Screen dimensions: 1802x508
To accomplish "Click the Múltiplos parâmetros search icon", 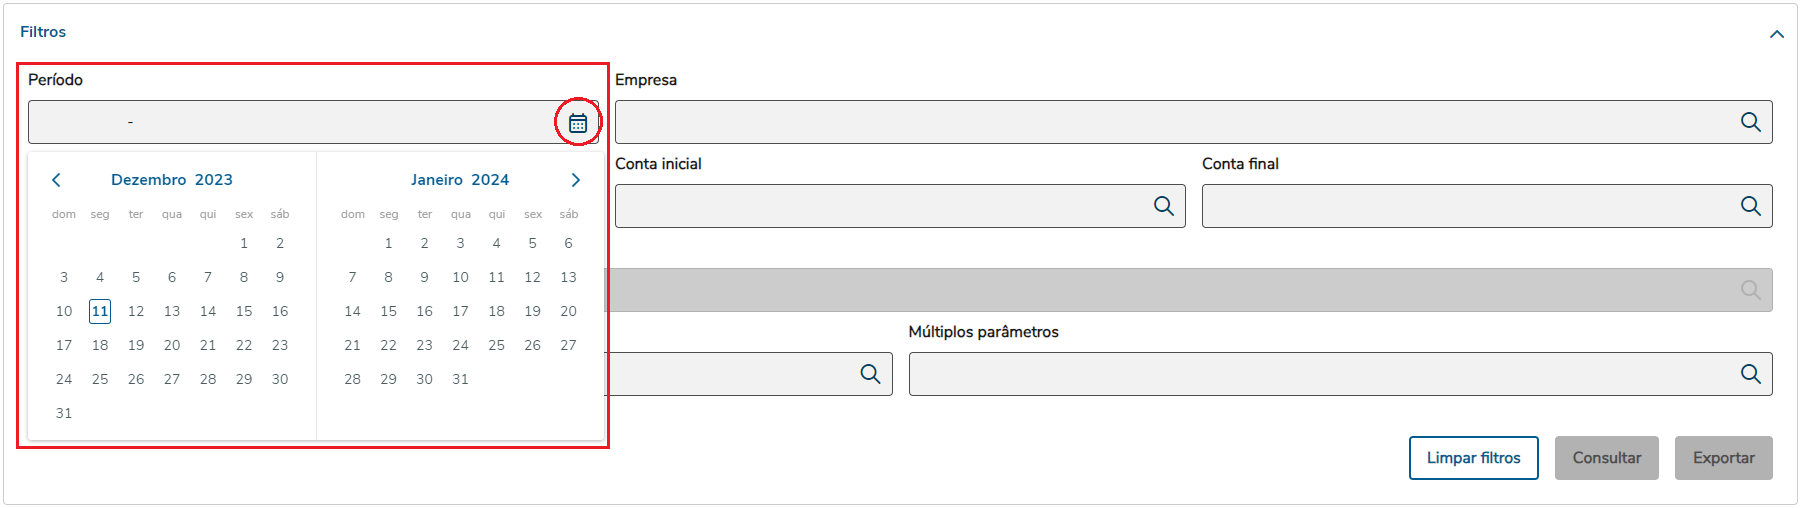I will [1750, 374].
